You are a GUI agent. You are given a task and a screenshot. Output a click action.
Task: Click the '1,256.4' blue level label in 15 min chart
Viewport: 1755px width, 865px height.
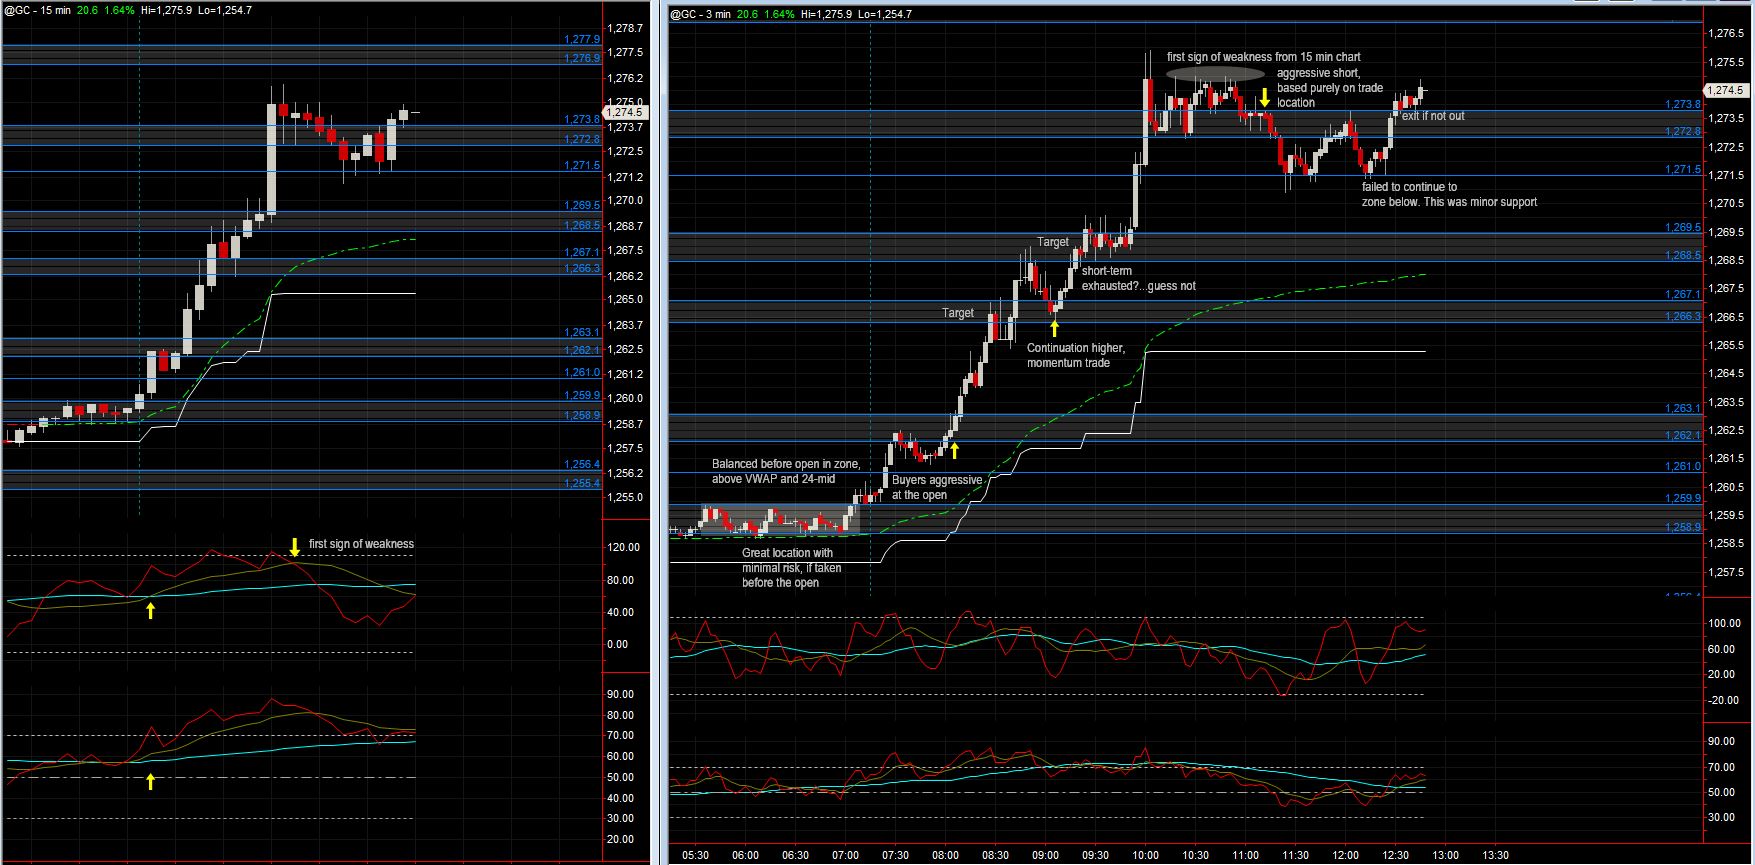point(582,464)
